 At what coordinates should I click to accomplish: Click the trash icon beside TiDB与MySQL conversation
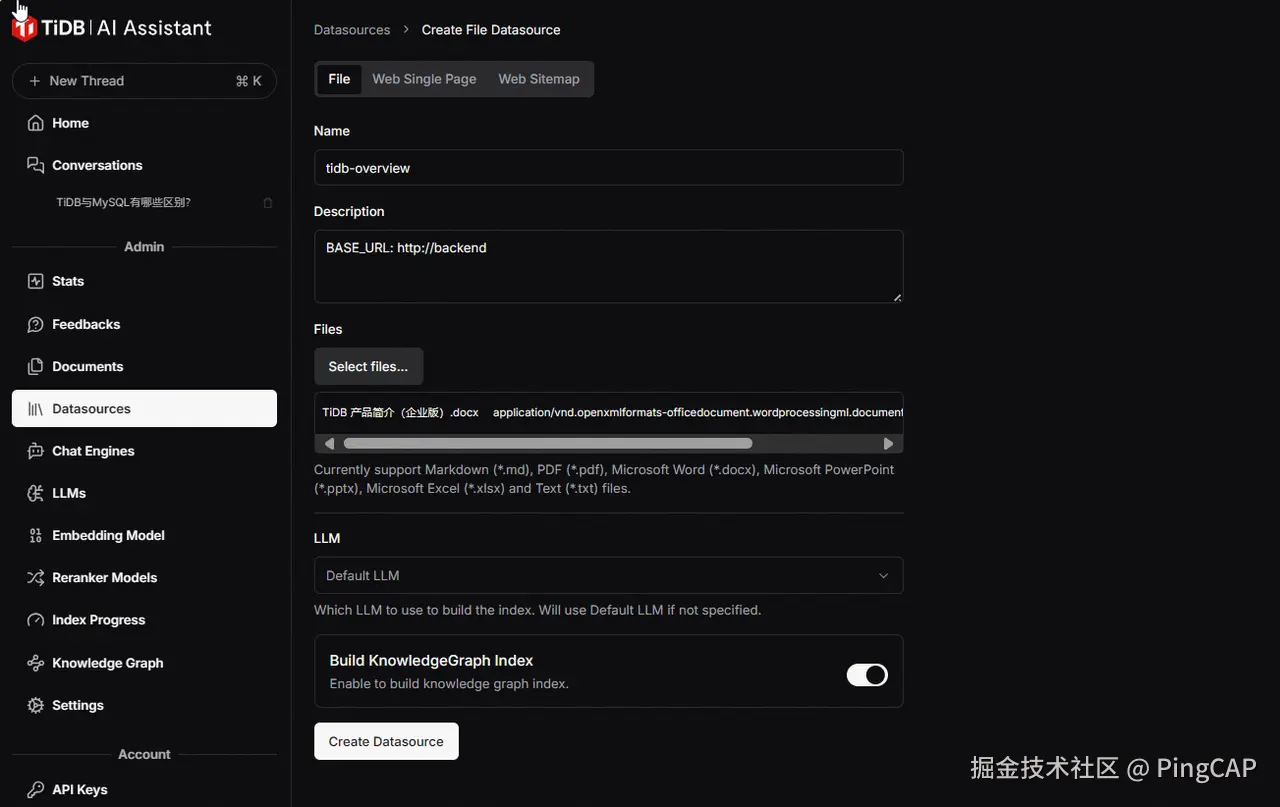pyautogui.click(x=267, y=202)
